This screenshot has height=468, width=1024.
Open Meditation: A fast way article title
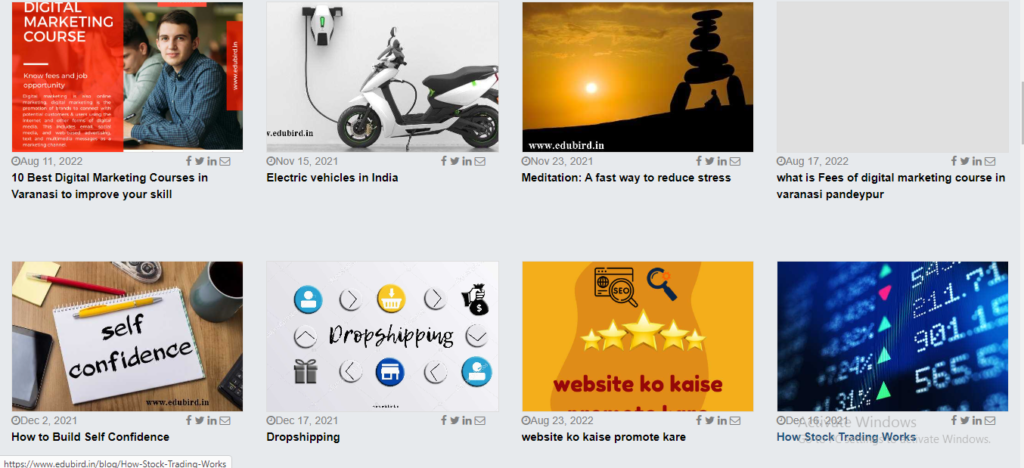click(x=626, y=178)
